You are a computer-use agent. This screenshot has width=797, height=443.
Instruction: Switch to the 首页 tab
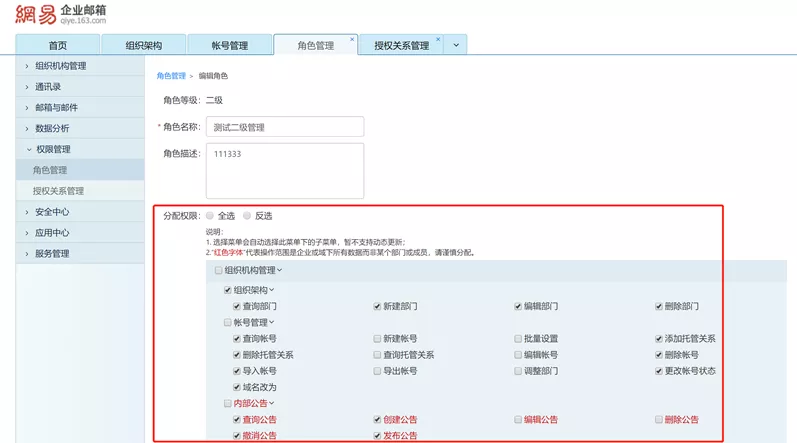point(58,46)
